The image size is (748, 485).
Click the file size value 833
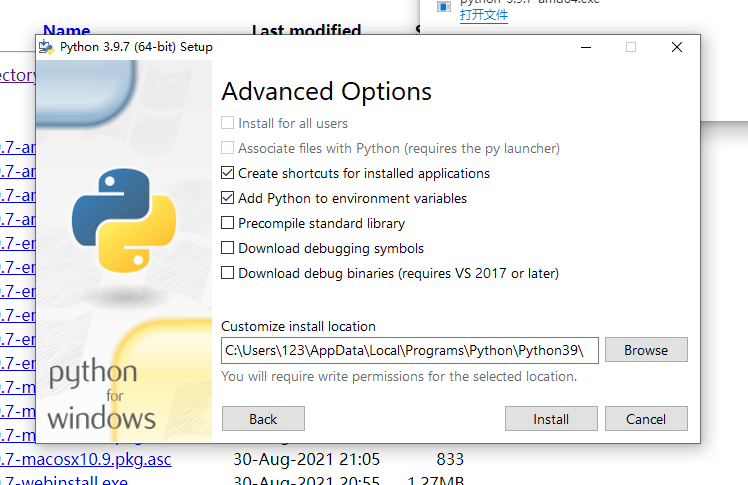point(450,459)
